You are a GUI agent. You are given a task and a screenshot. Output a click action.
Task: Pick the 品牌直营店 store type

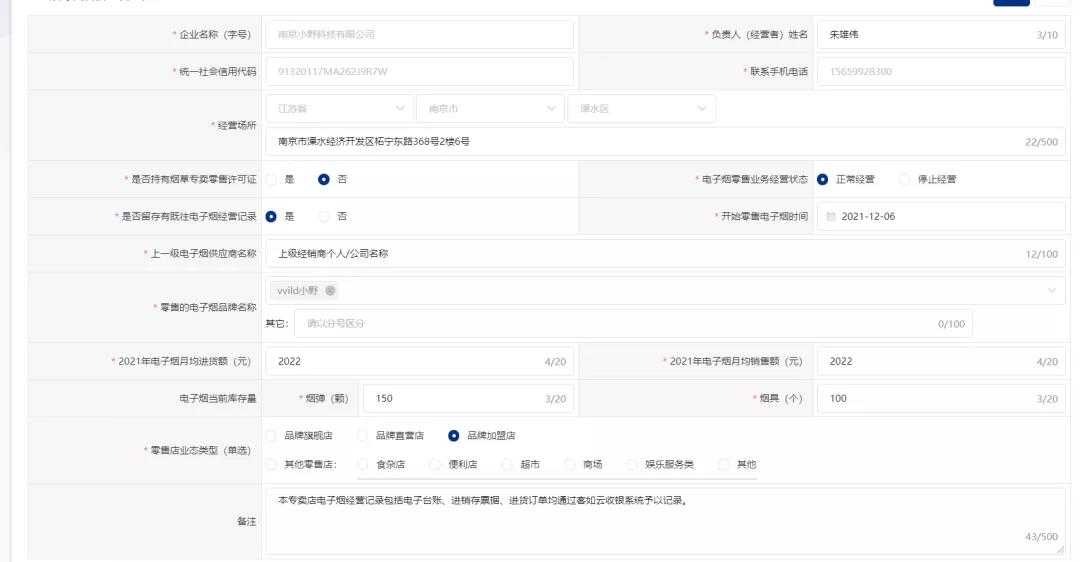pyautogui.click(x=362, y=435)
